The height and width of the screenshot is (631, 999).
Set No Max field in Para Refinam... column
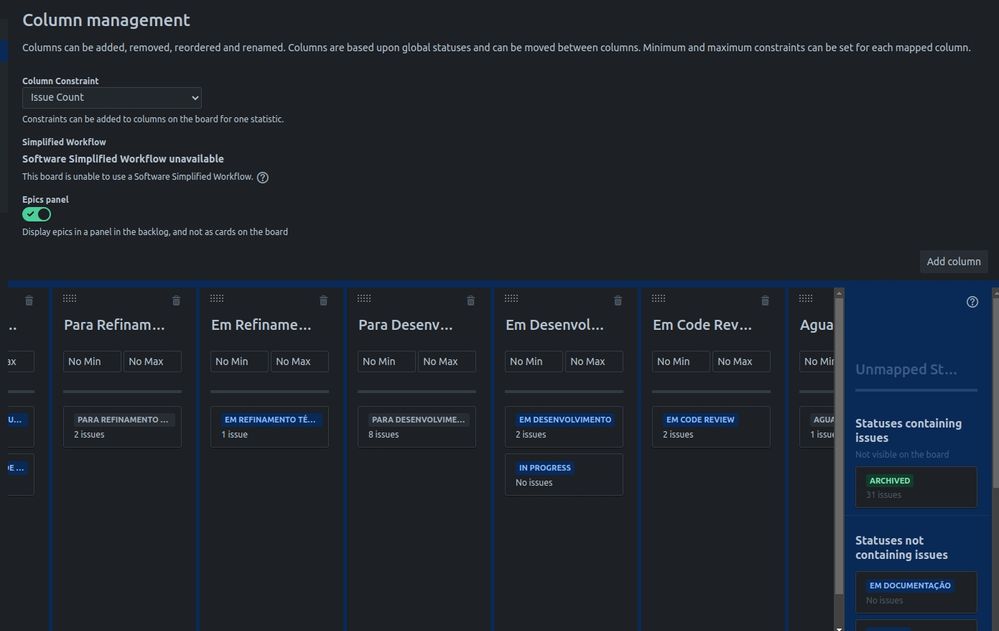pyautogui.click(x=152, y=361)
